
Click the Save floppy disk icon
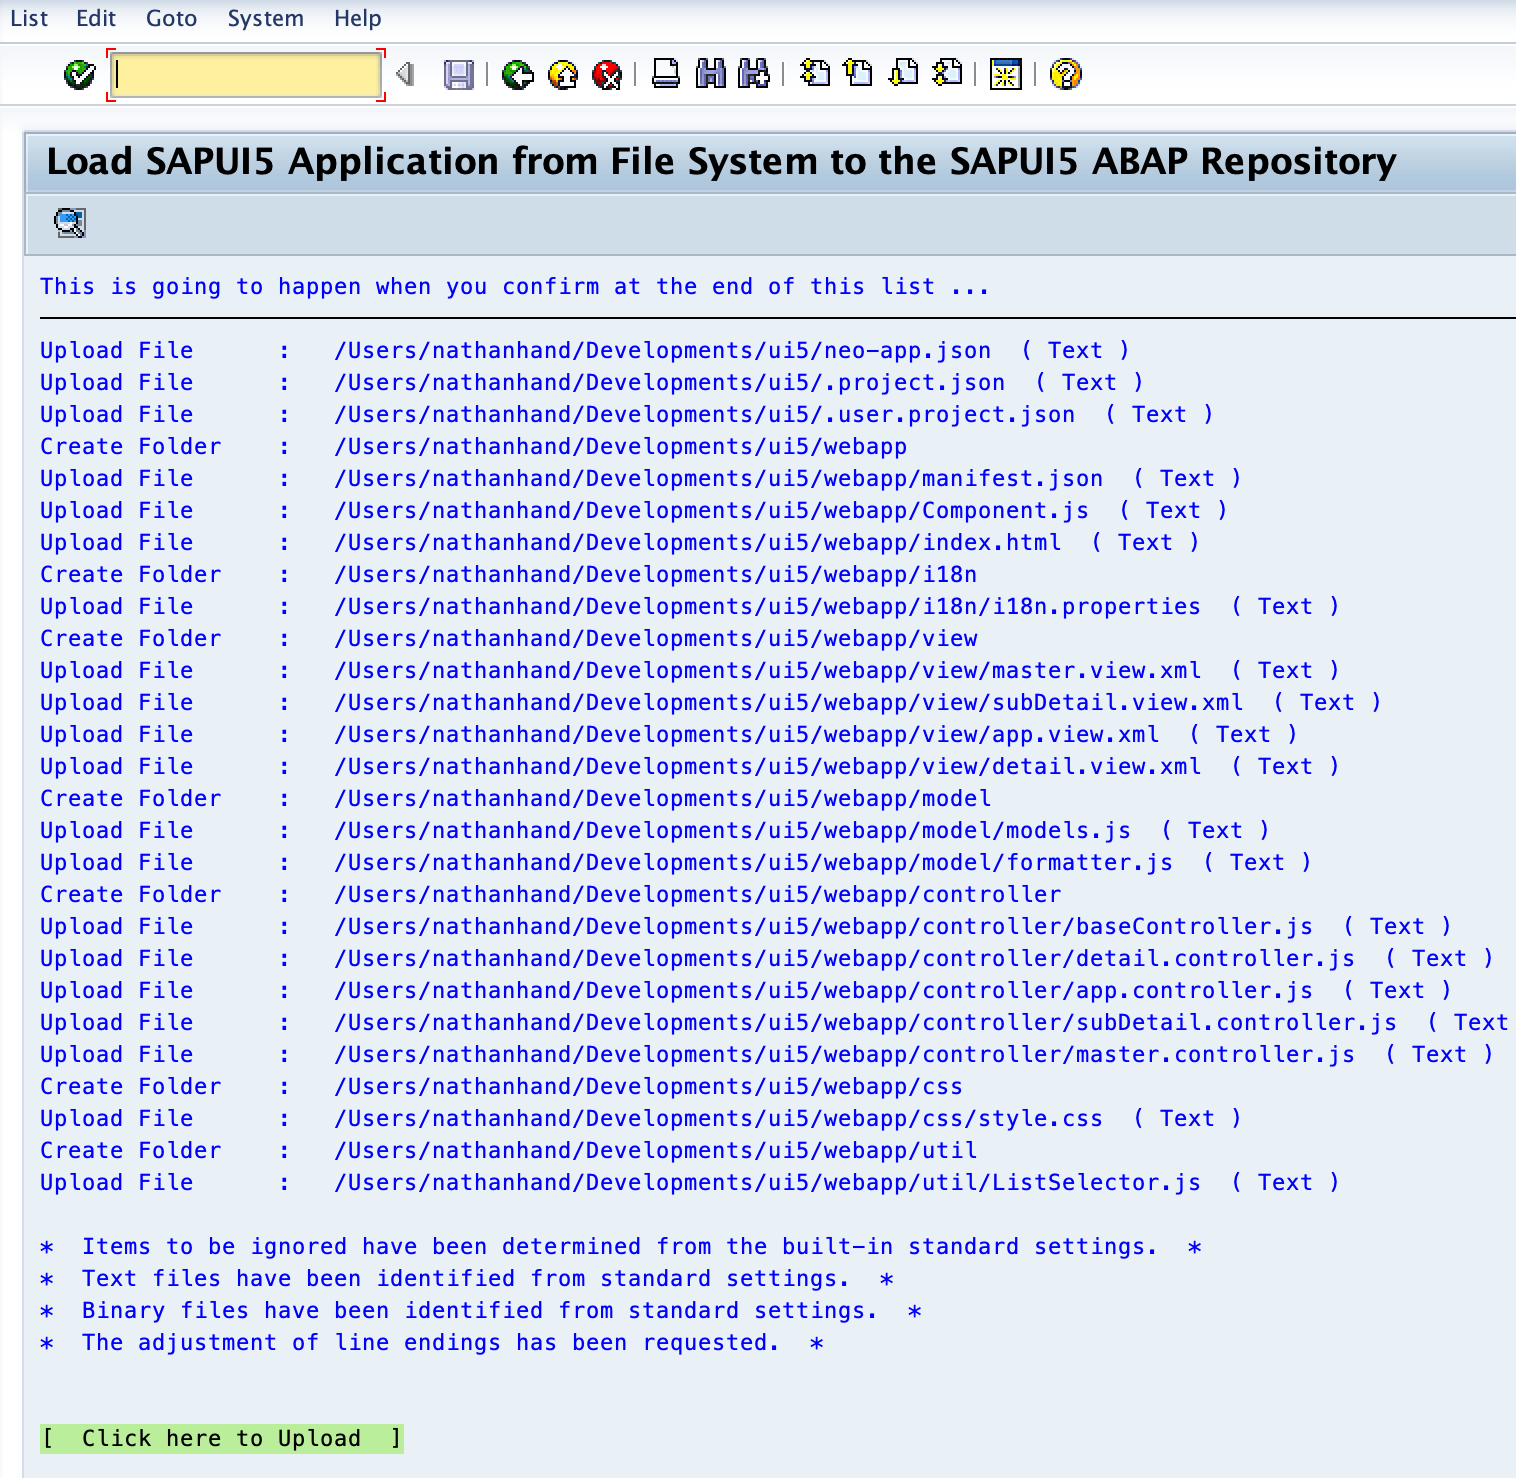[459, 74]
